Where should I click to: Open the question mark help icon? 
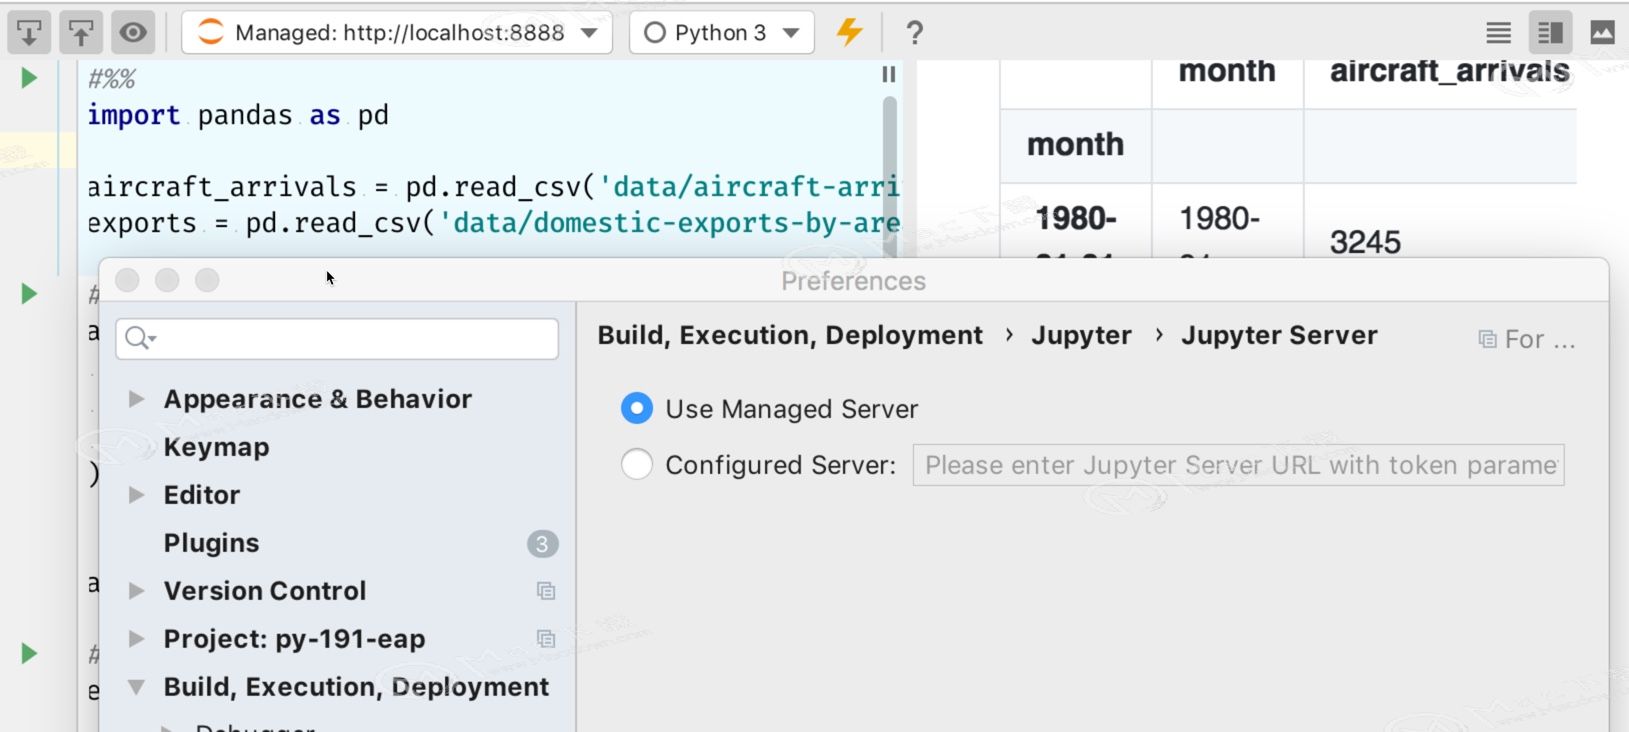click(x=914, y=33)
